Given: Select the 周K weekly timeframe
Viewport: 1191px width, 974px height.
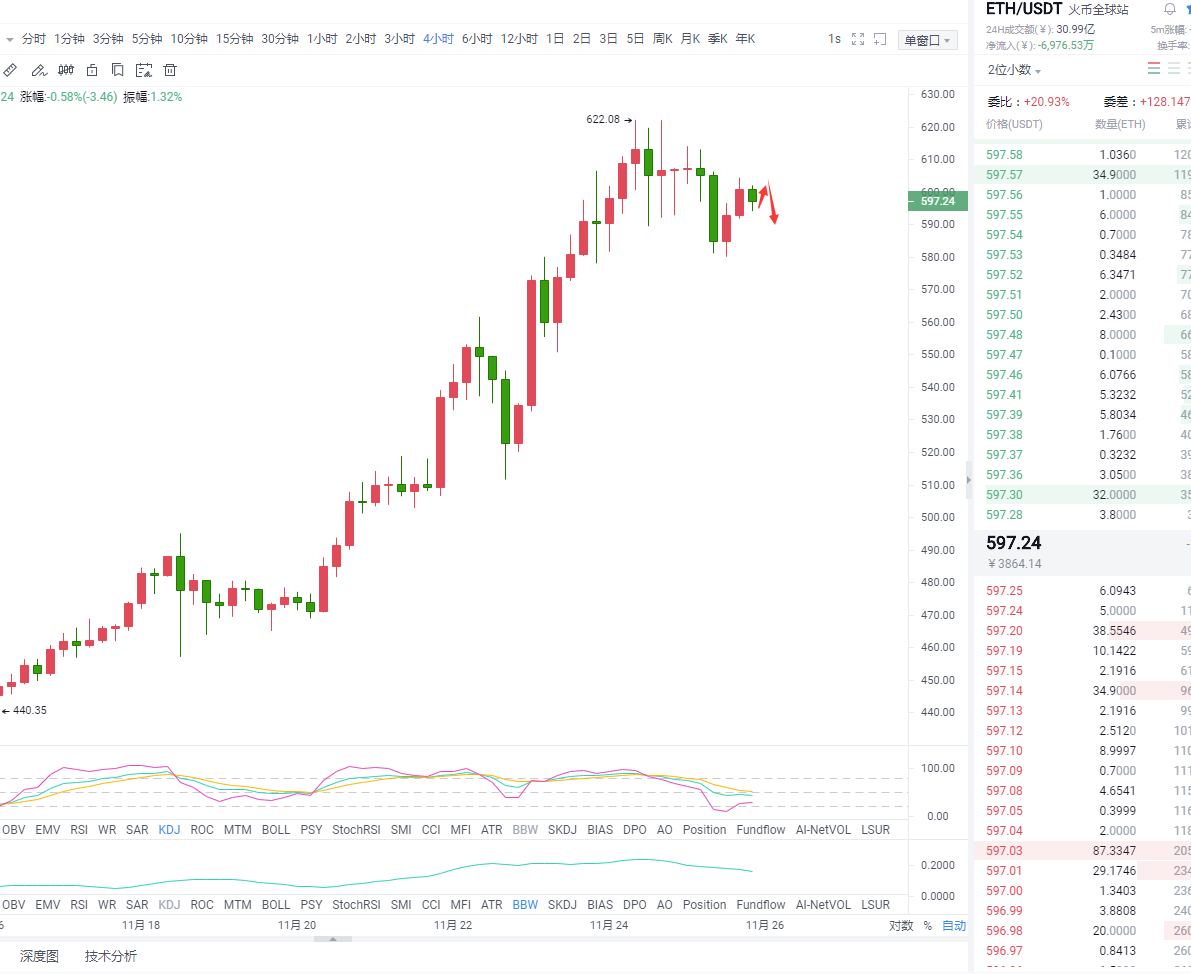Looking at the screenshot, I should click(662, 39).
